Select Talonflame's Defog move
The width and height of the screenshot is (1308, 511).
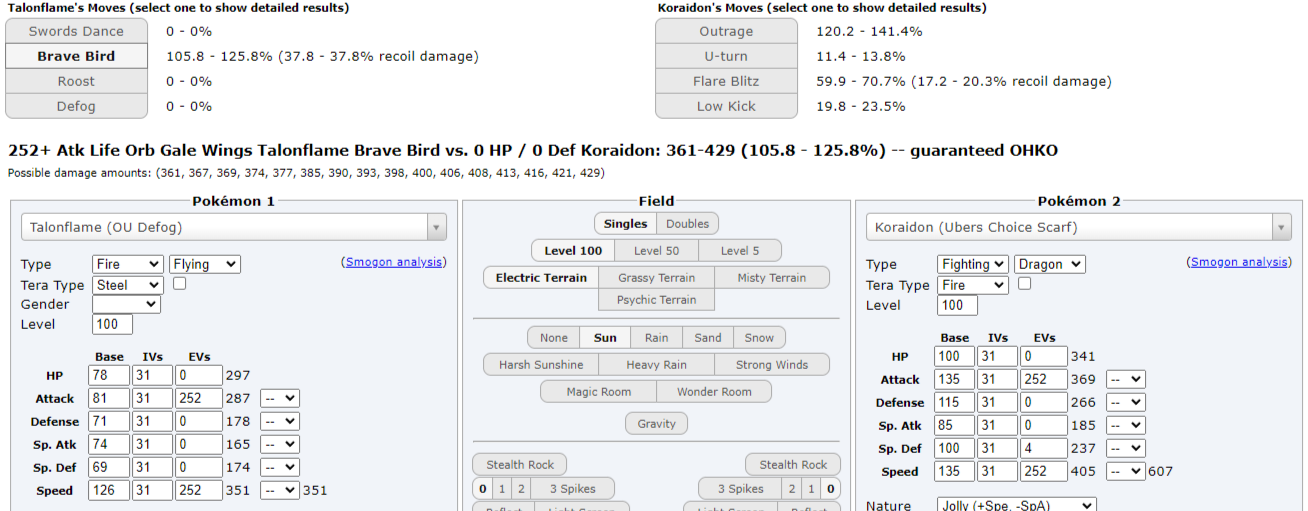pos(77,106)
